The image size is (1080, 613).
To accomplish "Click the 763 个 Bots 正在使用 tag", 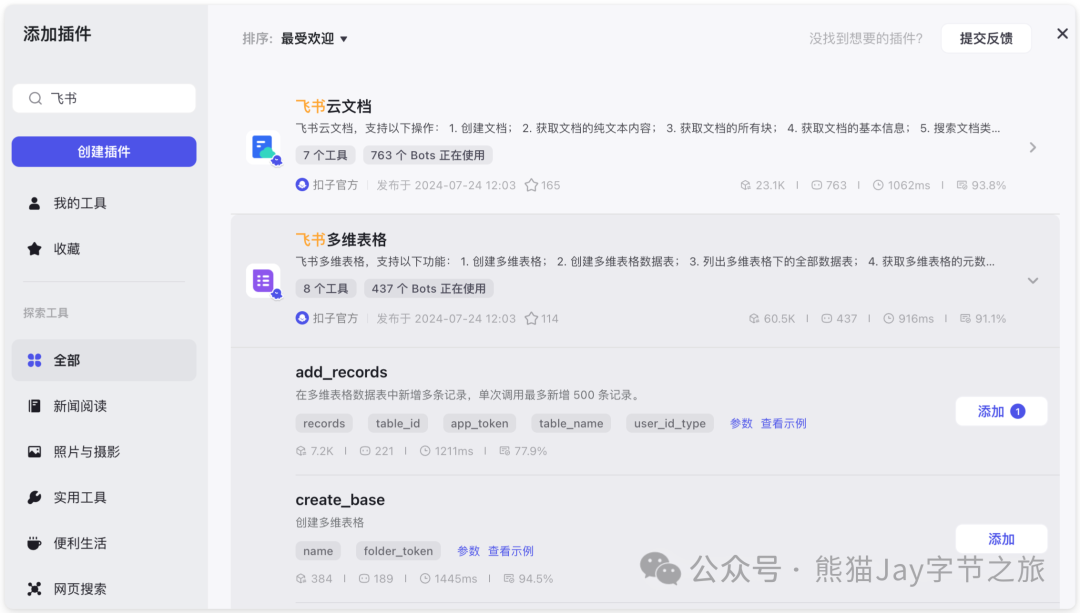I will [428, 155].
